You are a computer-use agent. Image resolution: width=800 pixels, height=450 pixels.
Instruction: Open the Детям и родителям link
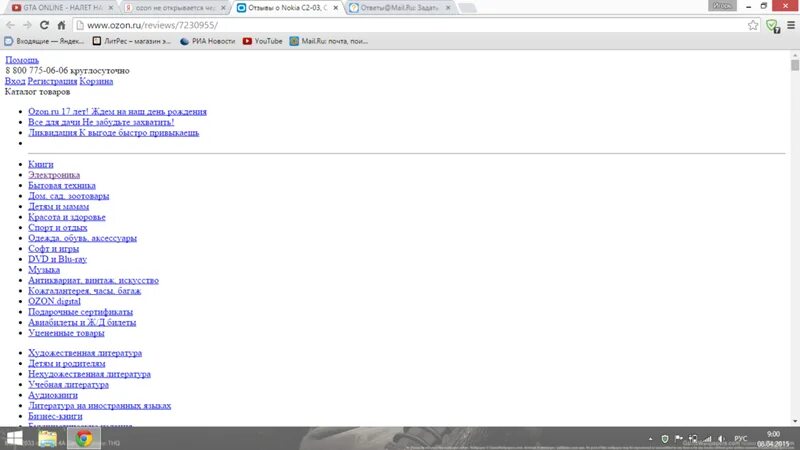tap(67, 364)
